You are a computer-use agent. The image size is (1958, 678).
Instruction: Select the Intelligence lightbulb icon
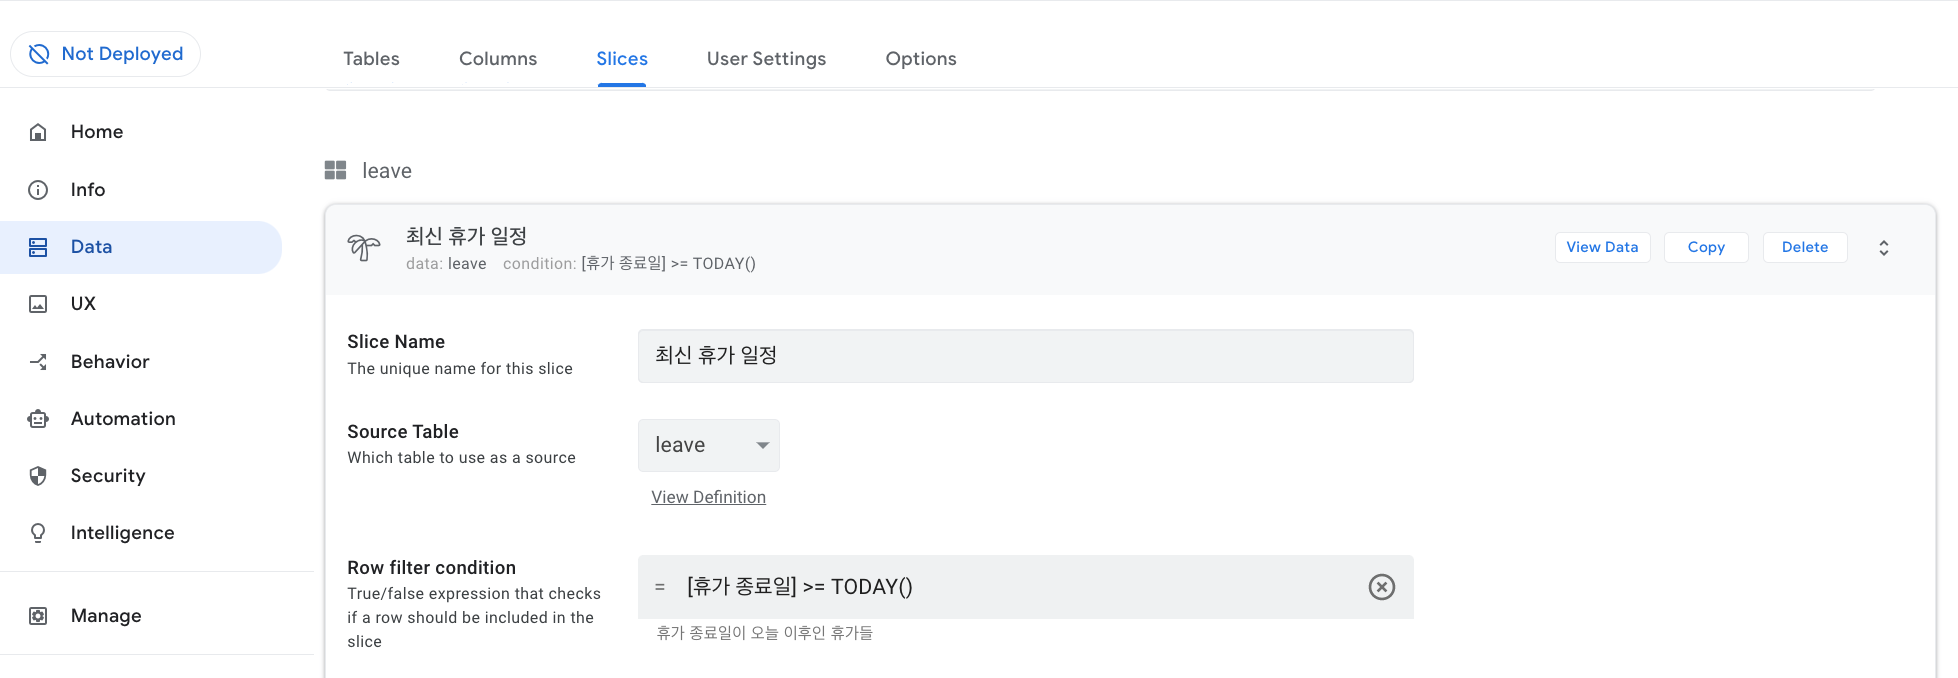coord(37,532)
